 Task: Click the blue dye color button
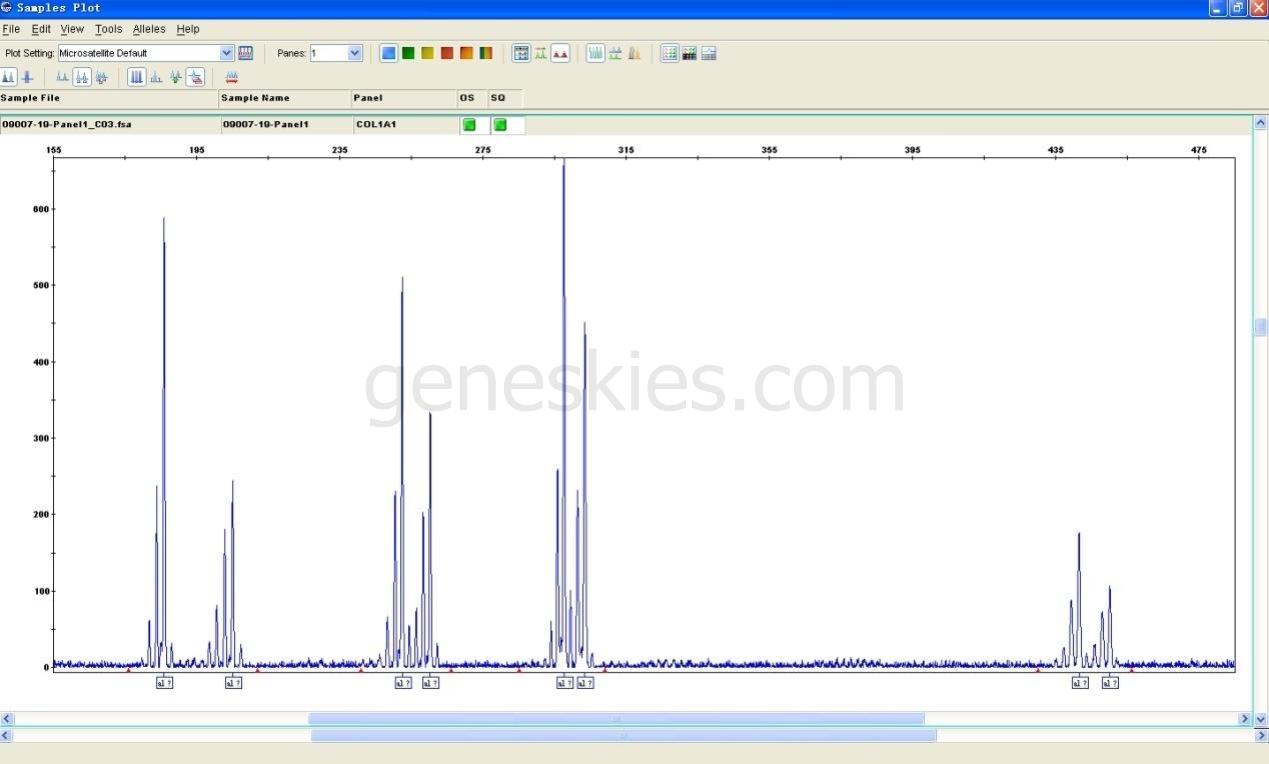(389, 53)
